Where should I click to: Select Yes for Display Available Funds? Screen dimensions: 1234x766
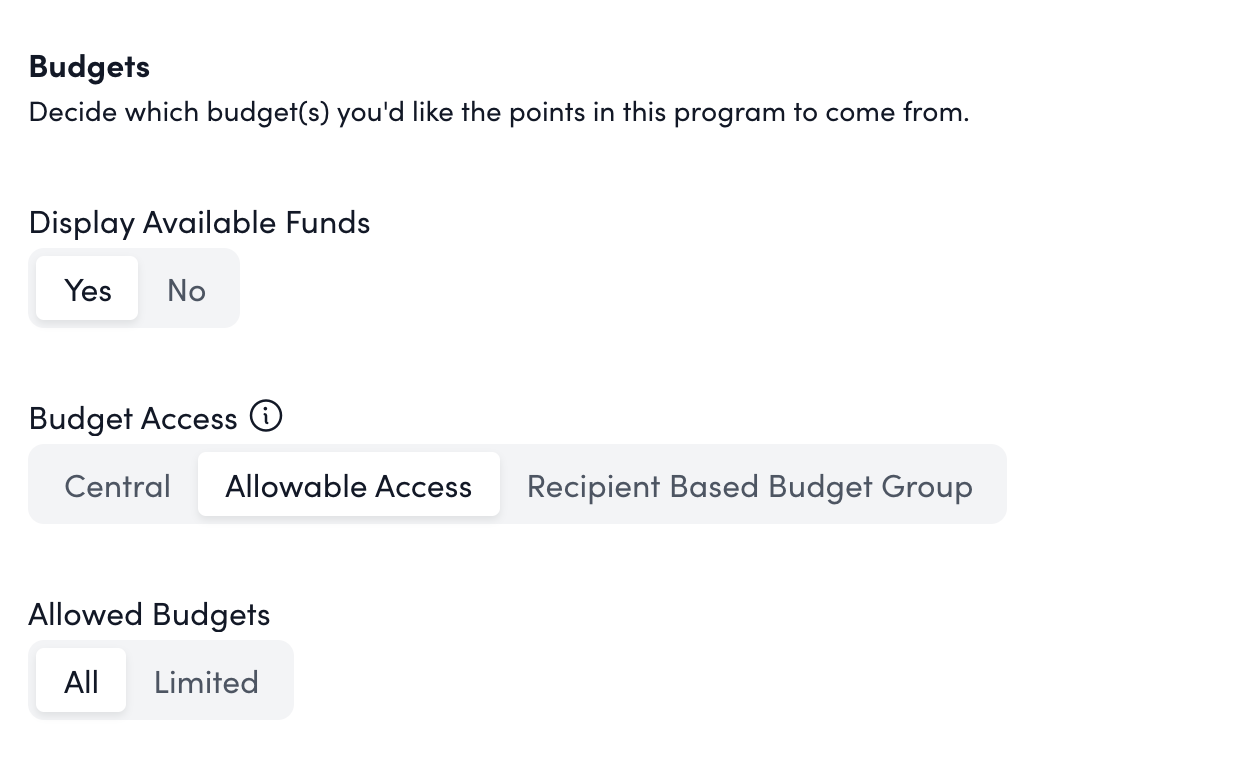(x=87, y=289)
